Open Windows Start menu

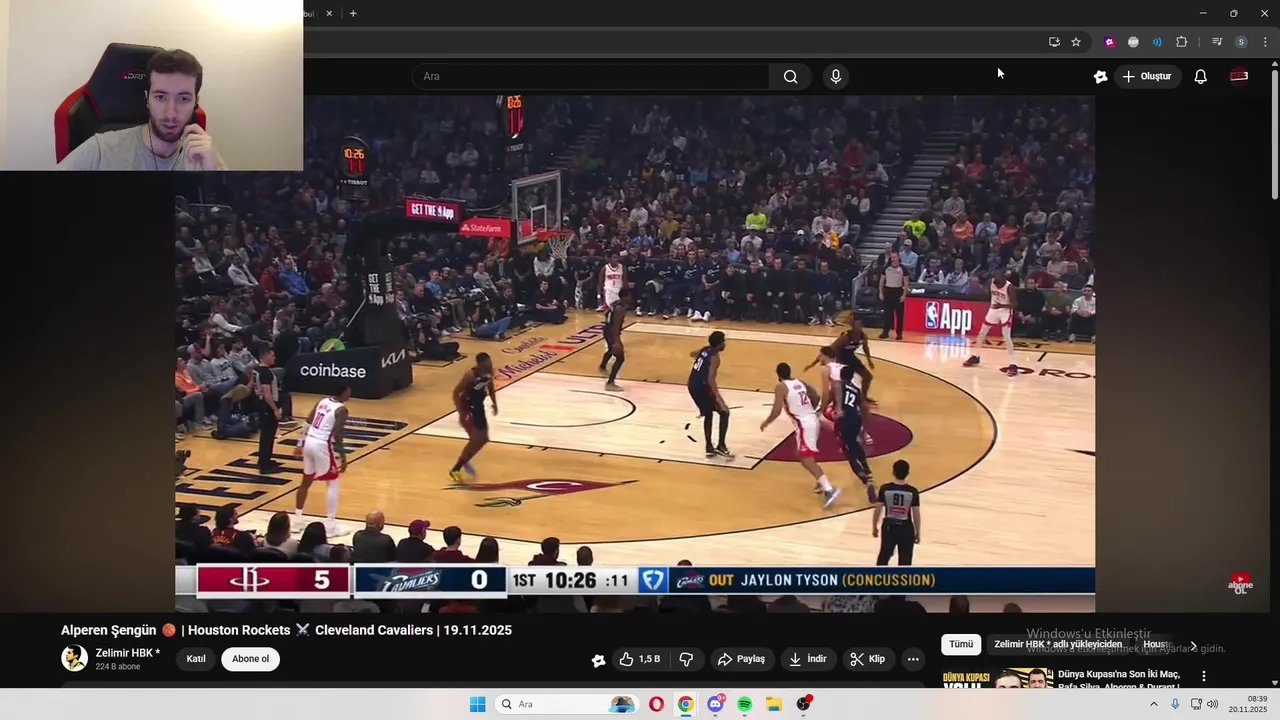coord(477,704)
